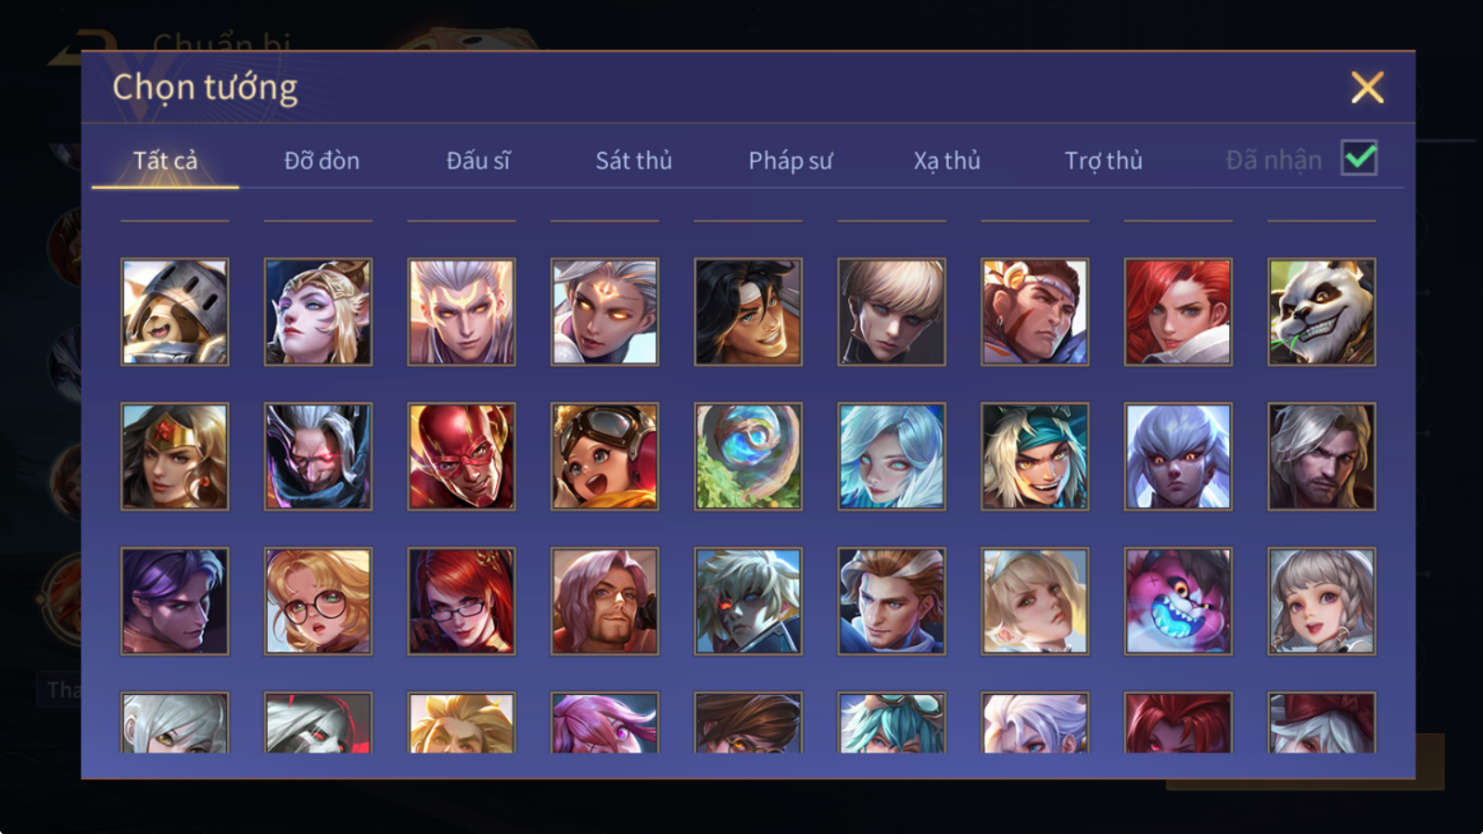Screen dimensions: 1483x834
Task: Pick the teal bandana pirate hero
Action: [x=1035, y=457]
